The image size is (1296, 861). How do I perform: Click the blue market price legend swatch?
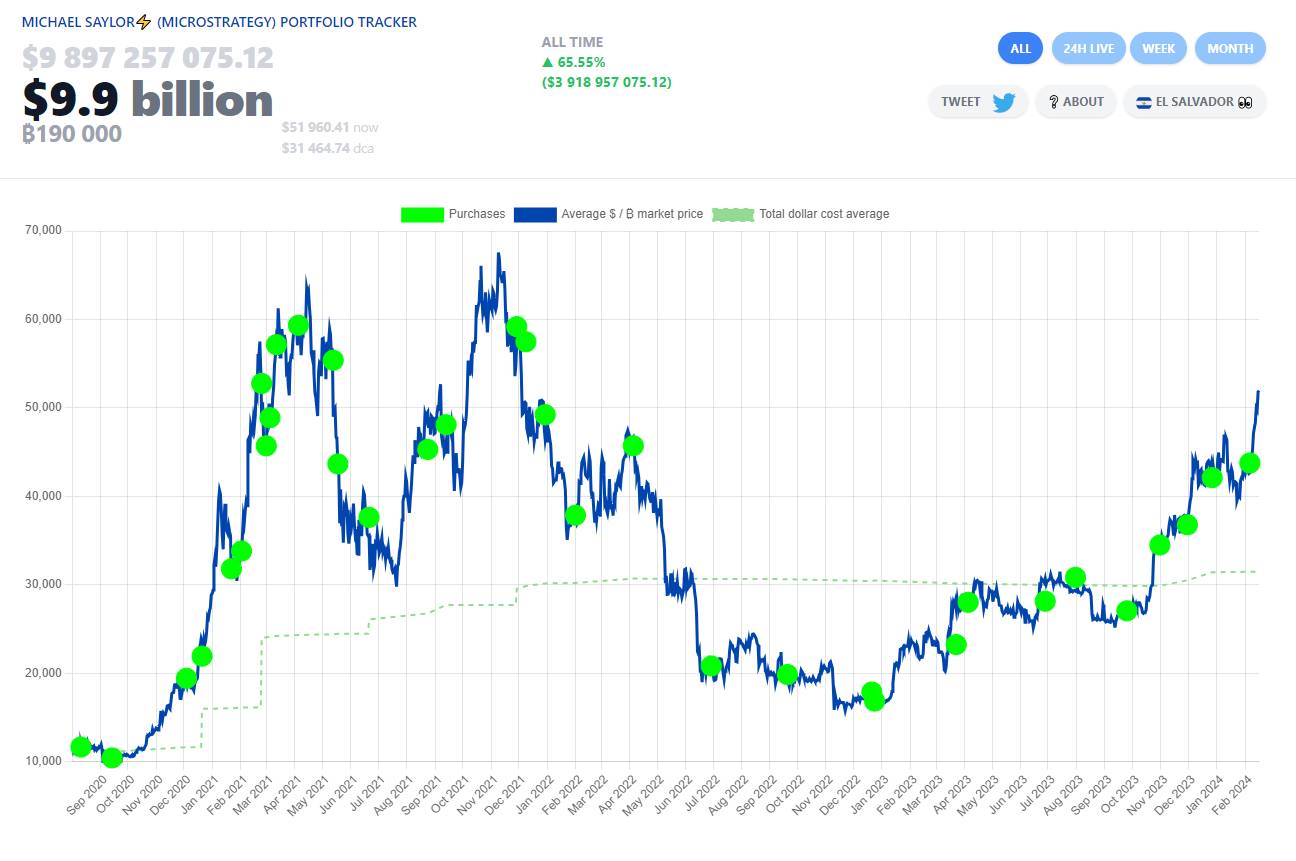point(535,214)
